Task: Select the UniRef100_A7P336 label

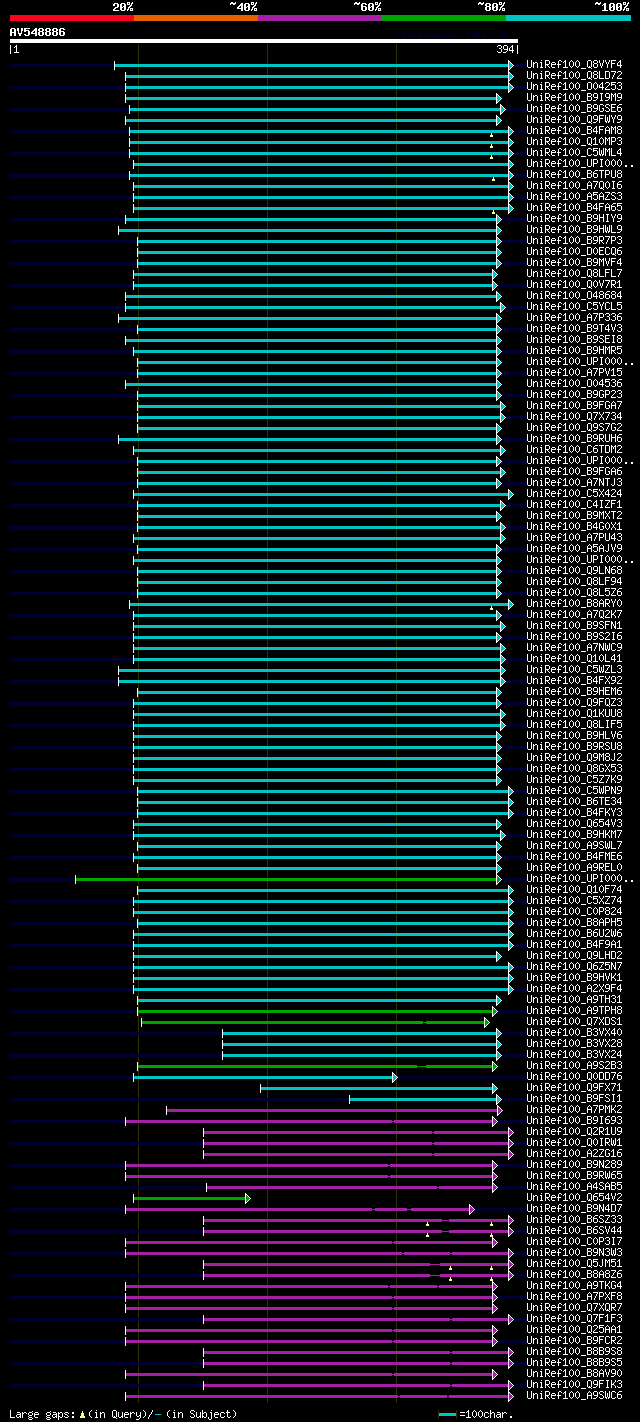Action: pos(574,317)
